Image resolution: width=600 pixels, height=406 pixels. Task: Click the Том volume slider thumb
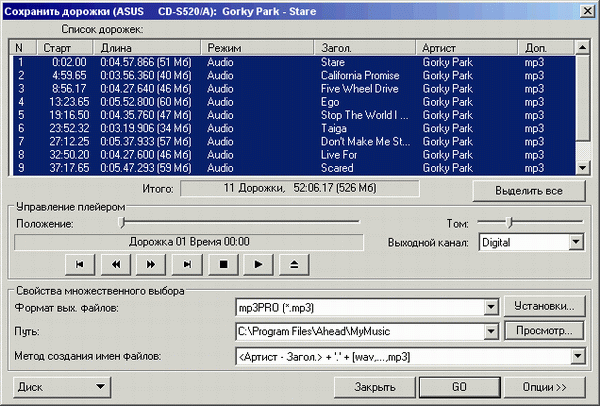[509, 222]
